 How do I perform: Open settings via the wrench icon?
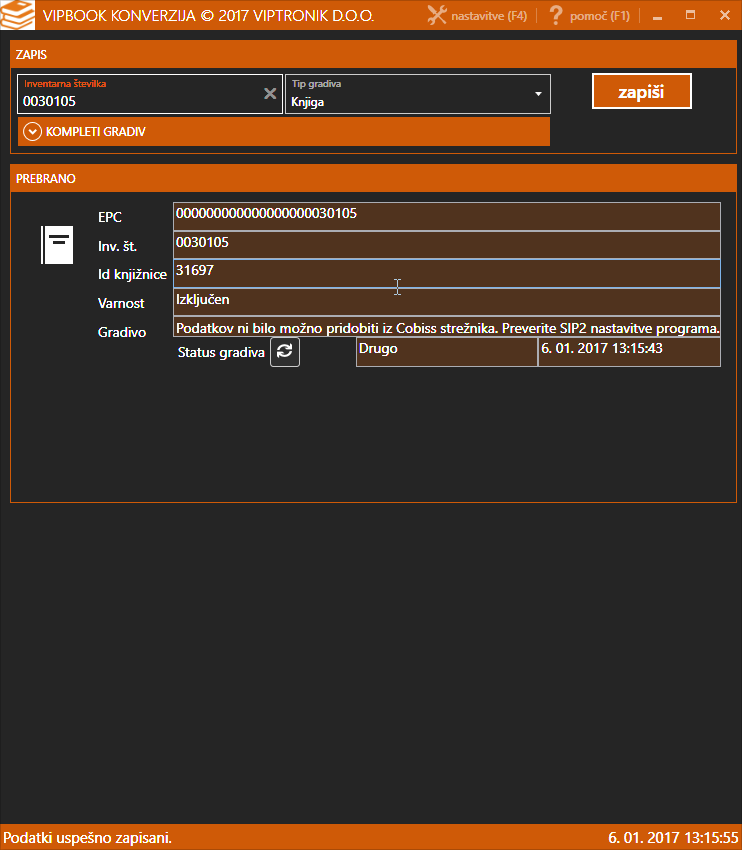coord(436,15)
